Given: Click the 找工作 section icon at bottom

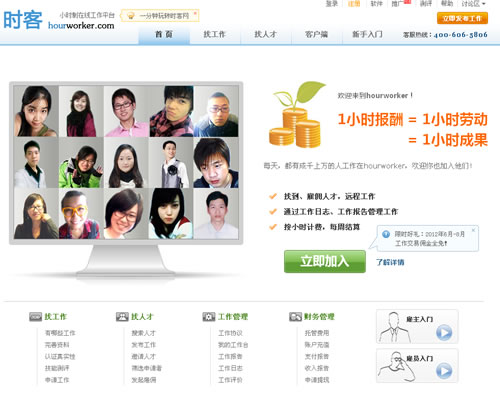Looking at the screenshot, I should 35,317.
